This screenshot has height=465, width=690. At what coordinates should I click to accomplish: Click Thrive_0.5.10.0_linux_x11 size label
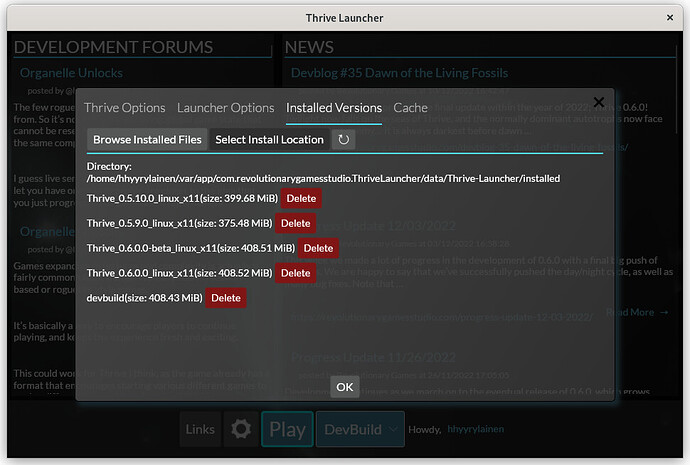tap(182, 198)
